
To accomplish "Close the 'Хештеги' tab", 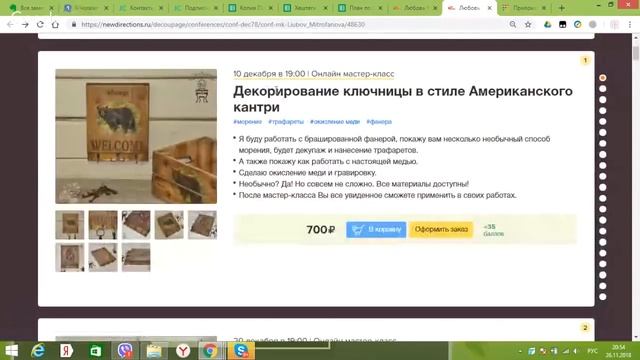I will coord(325,8).
